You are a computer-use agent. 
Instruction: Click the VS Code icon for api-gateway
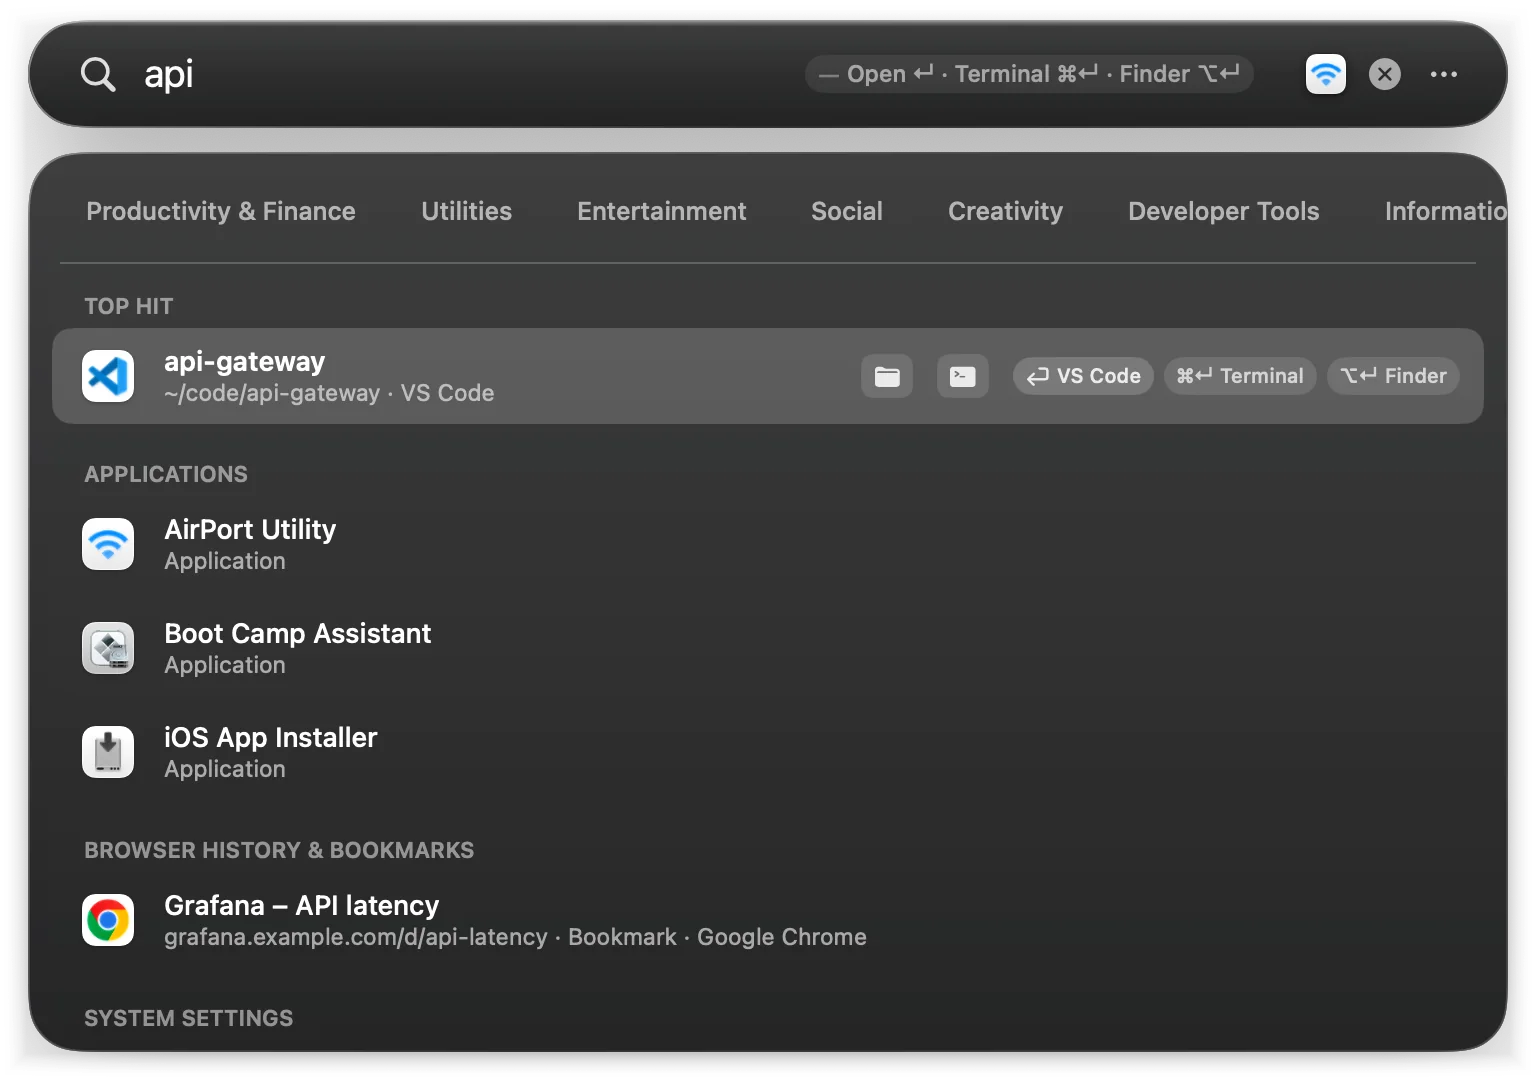(108, 376)
